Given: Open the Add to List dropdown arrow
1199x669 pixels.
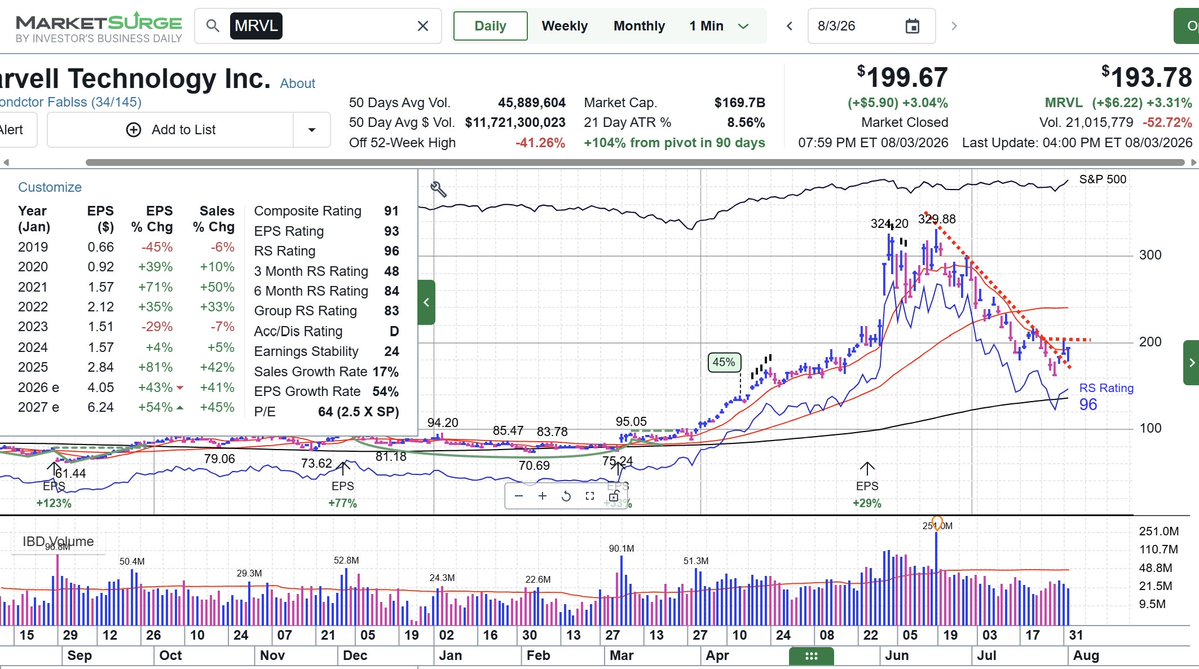Looking at the screenshot, I should pos(311,130).
